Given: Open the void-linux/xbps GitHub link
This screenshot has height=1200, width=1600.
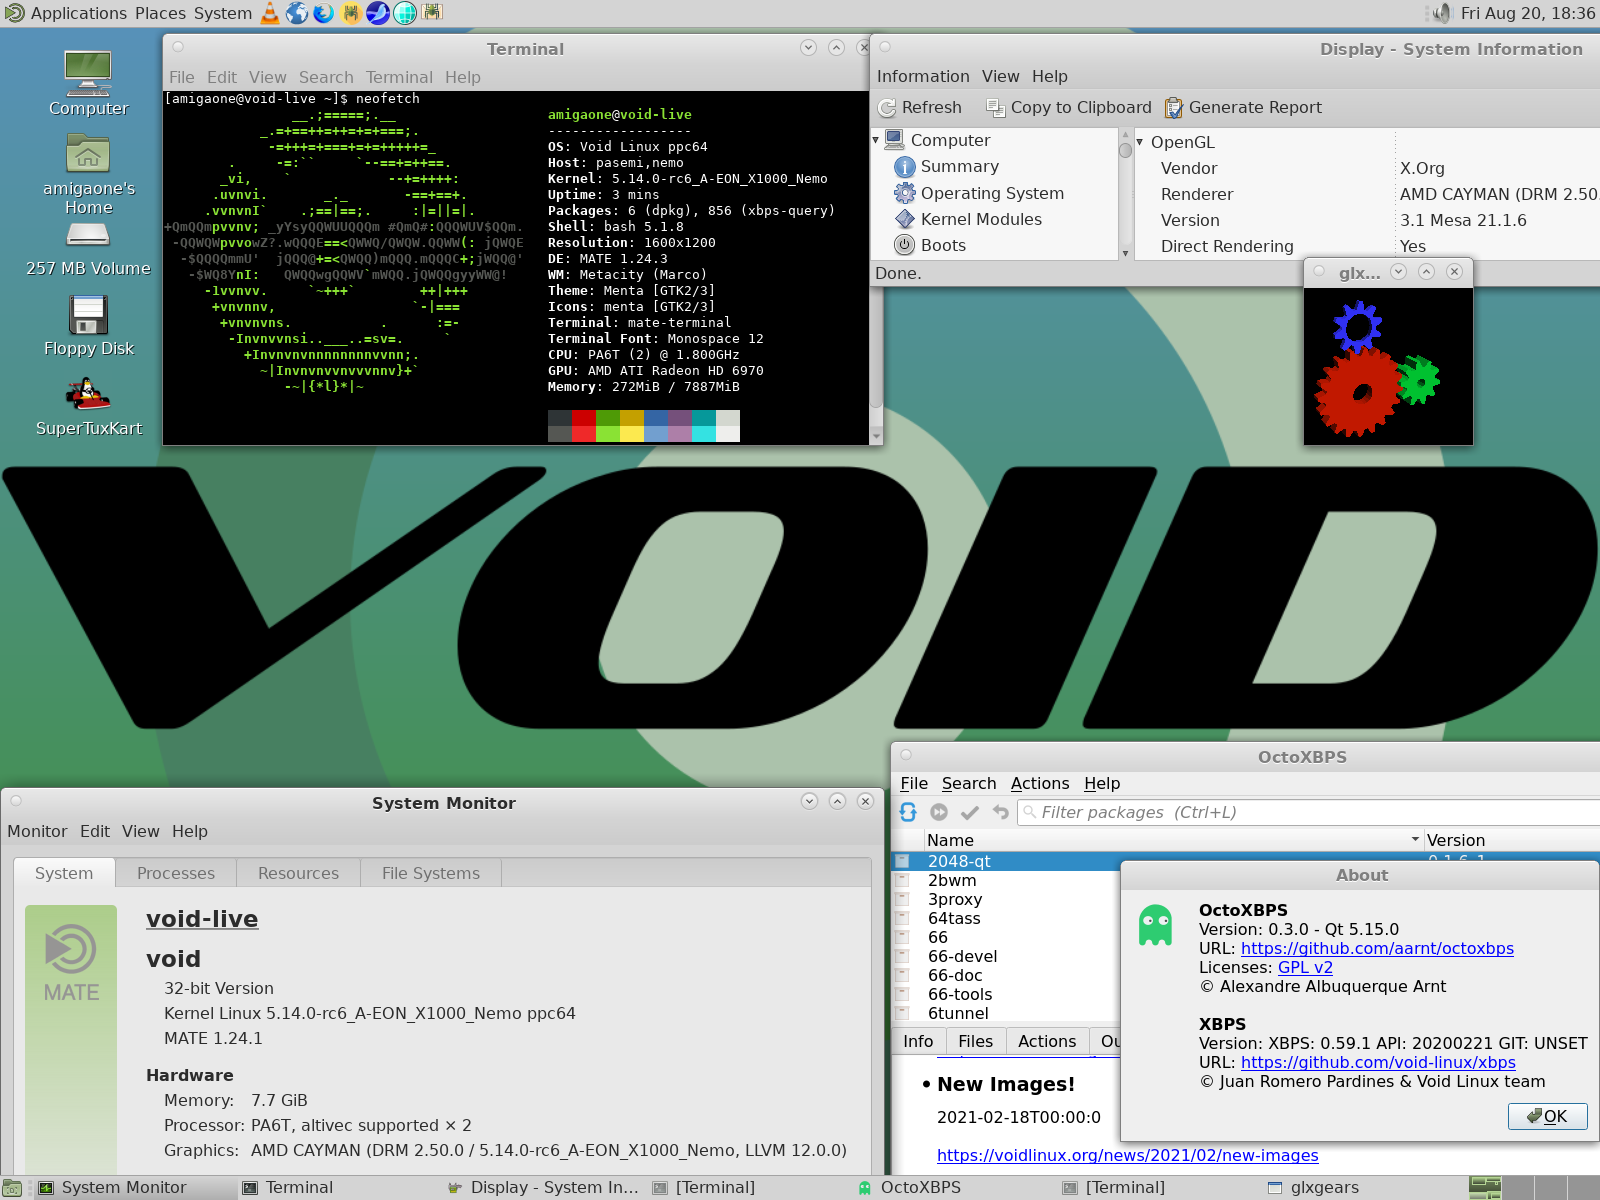Looking at the screenshot, I should pyautogui.click(x=1378, y=1062).
